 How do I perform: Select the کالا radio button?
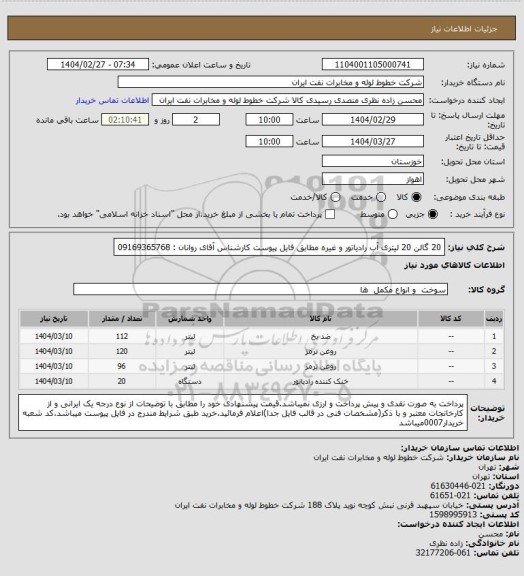coord(416,197)
